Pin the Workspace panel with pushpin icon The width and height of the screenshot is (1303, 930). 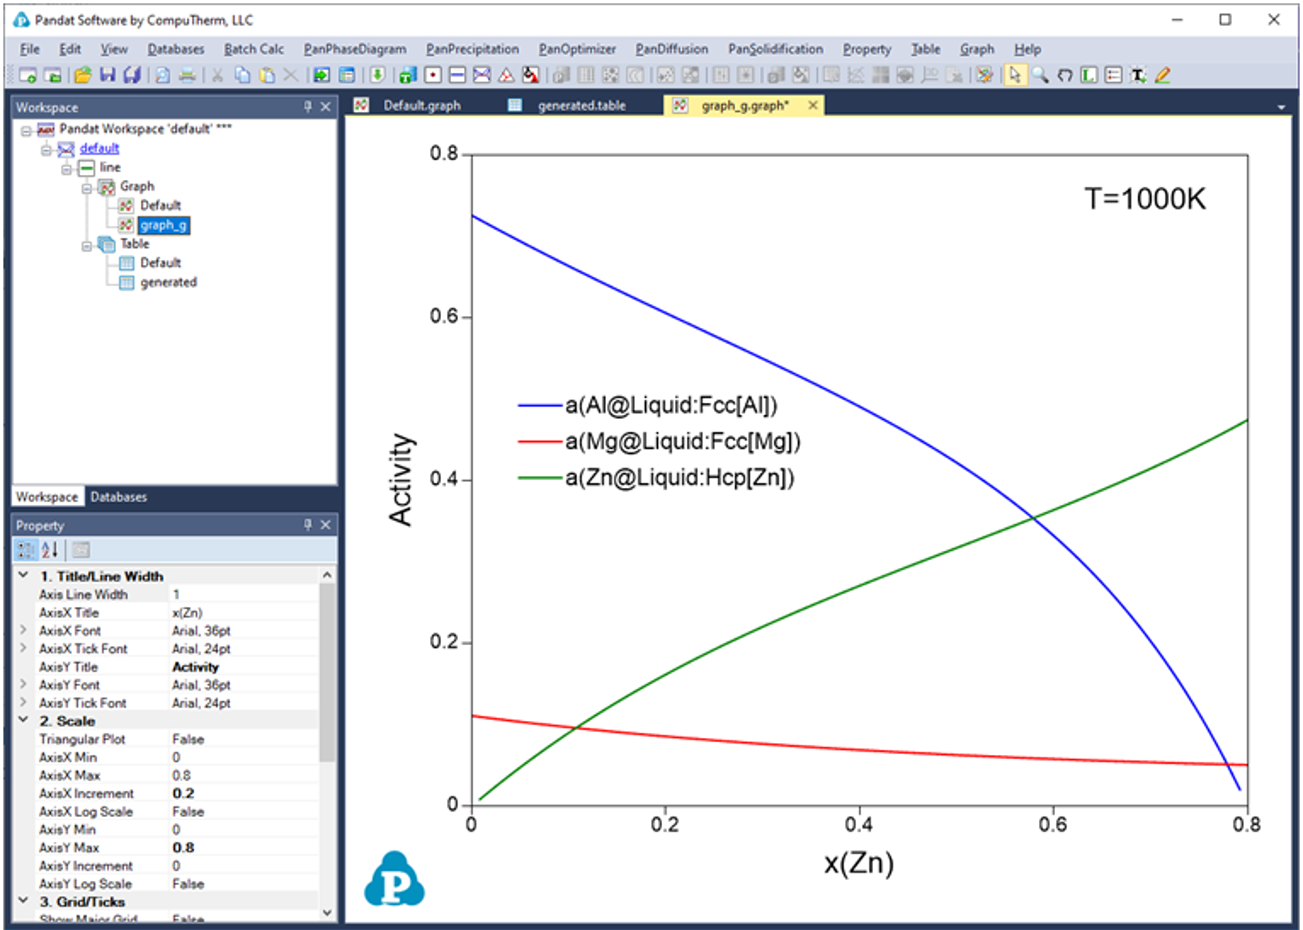coord(308,107)
